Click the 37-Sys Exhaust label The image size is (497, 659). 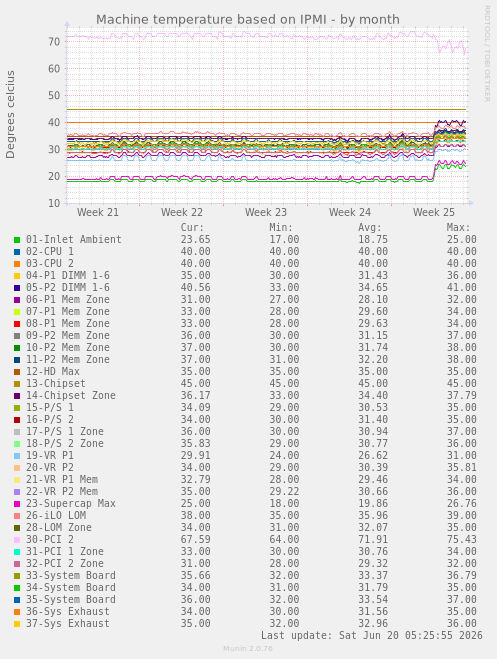pyautogui.click(x=68, y=623)
